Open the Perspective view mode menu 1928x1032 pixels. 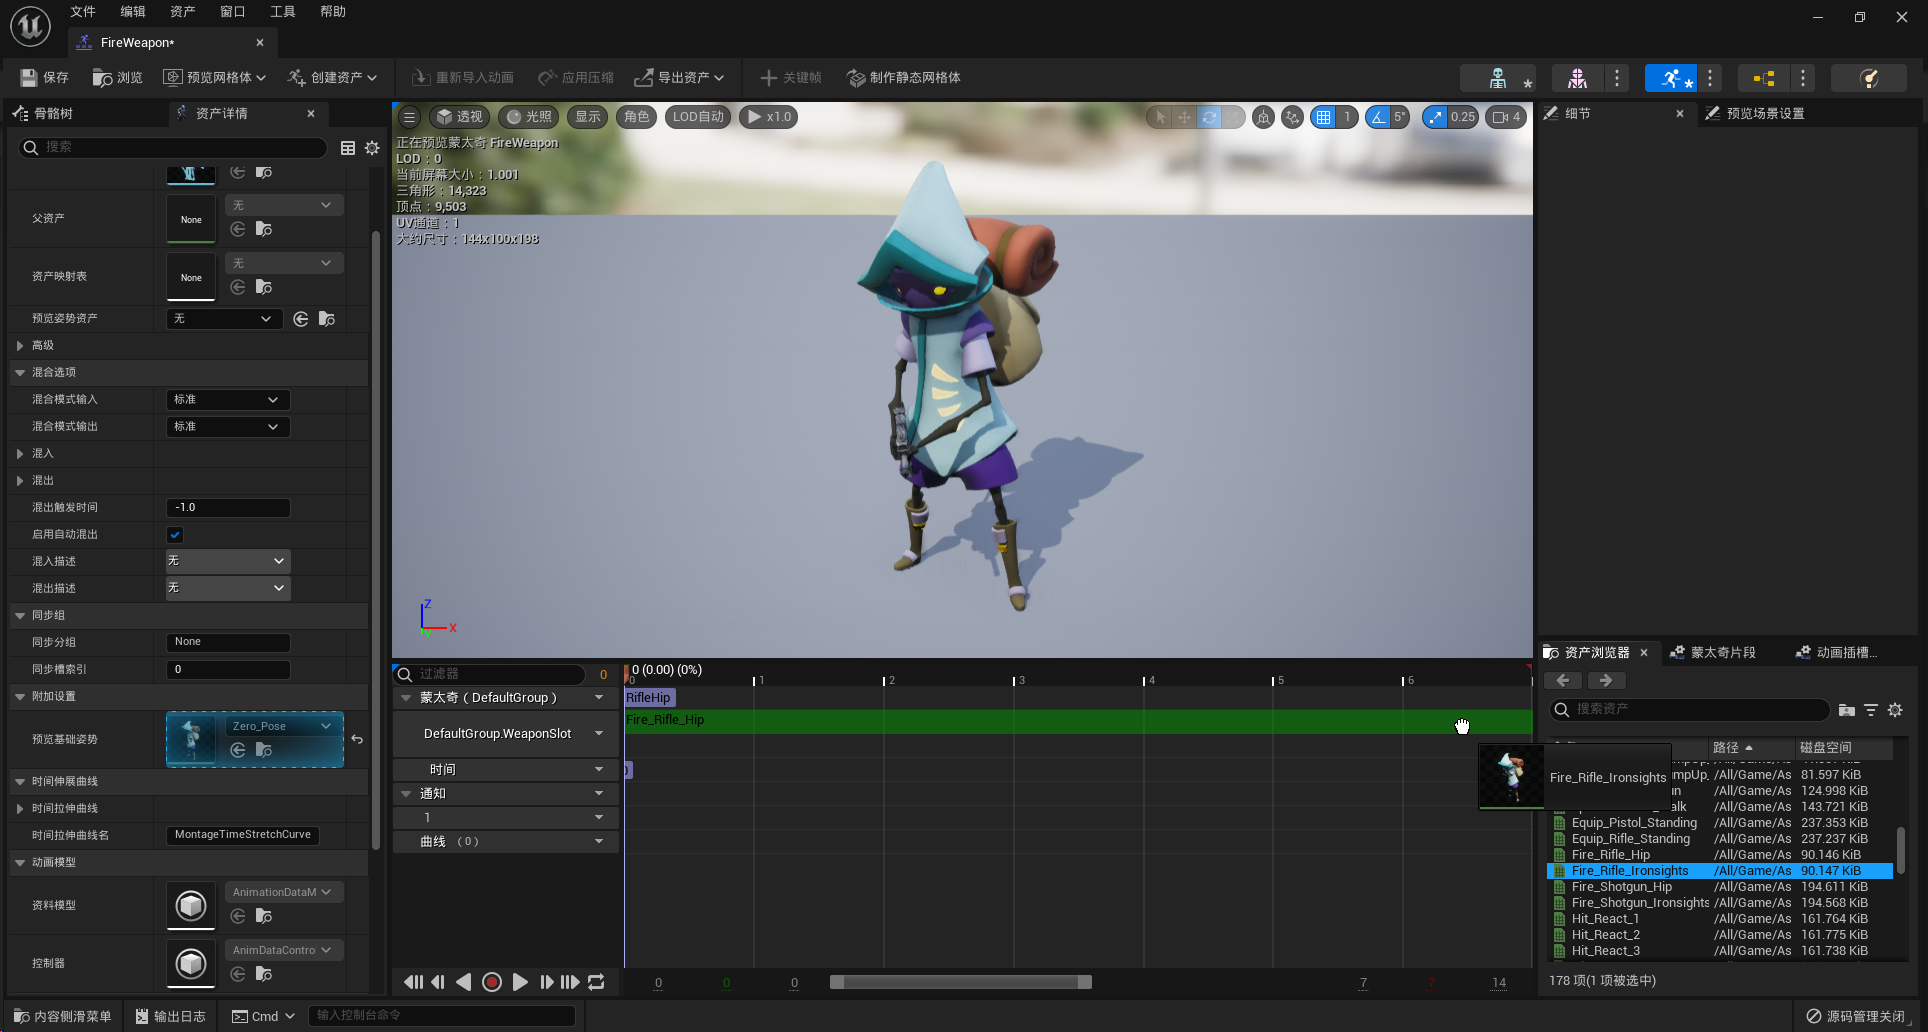pos(459,117)
